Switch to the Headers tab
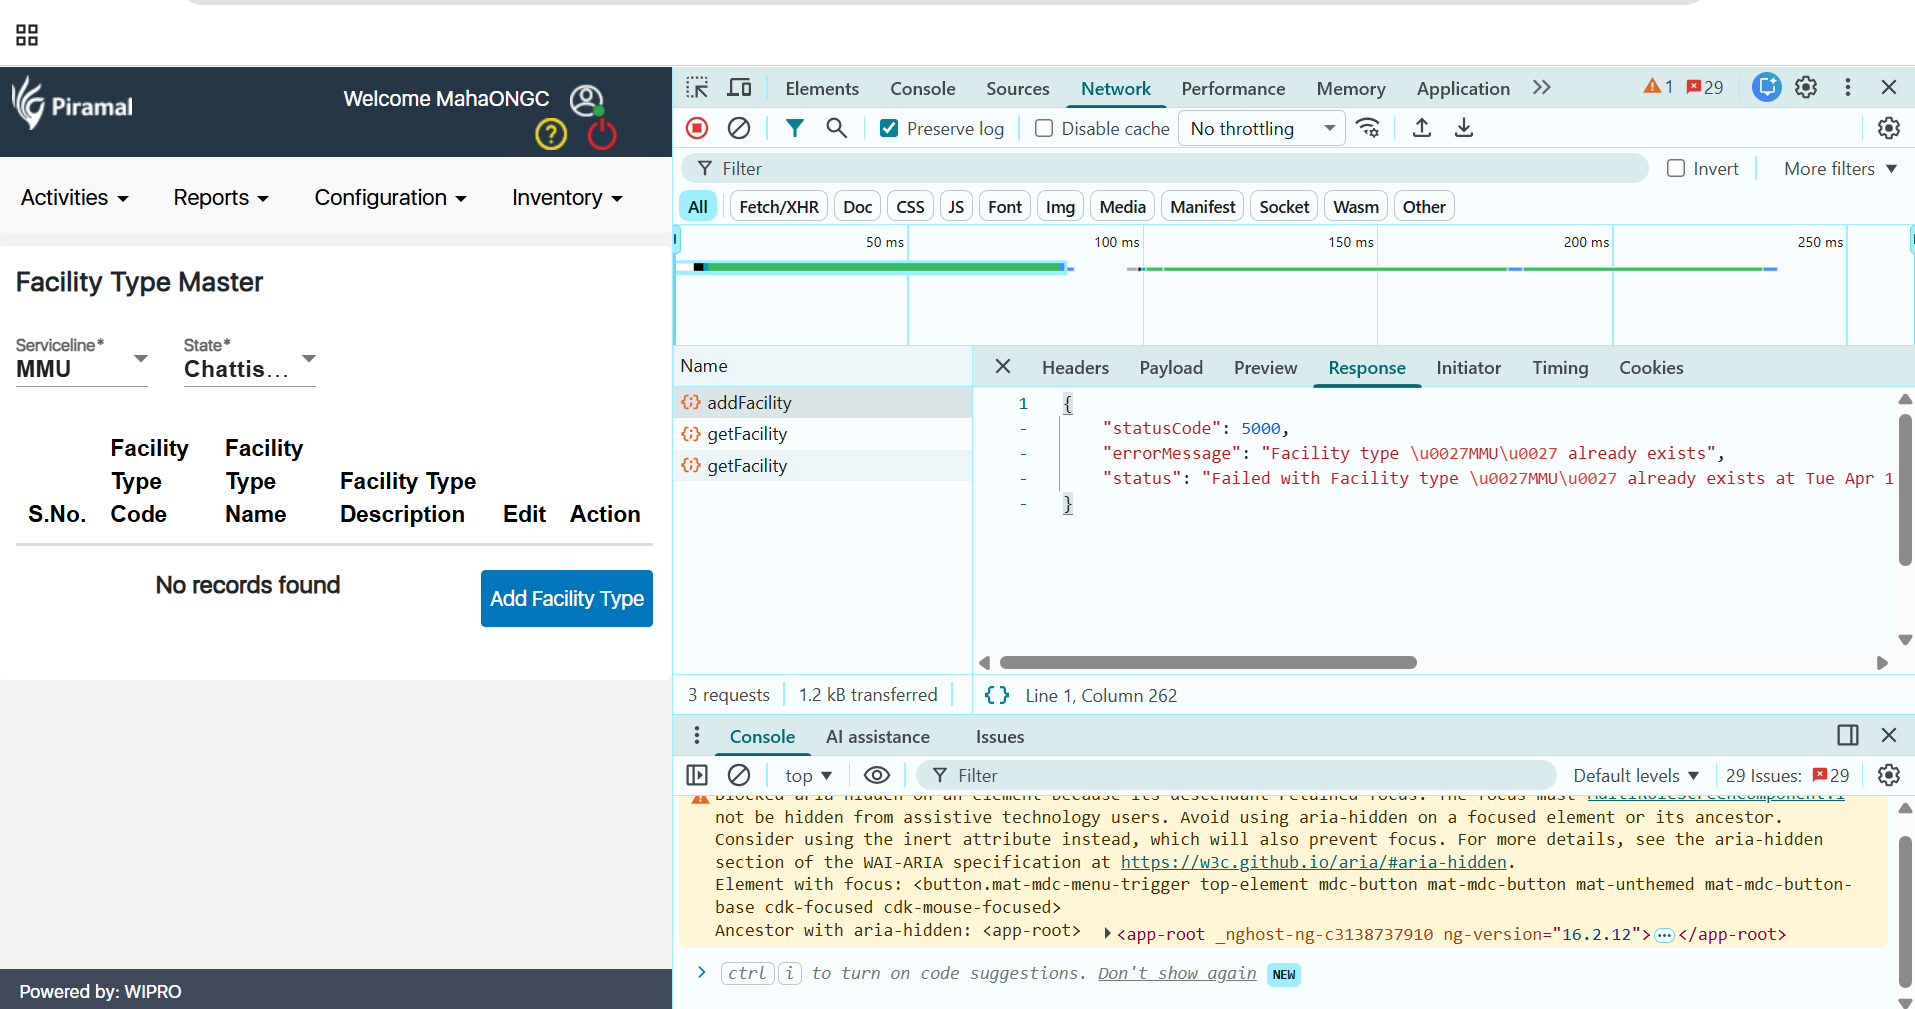 pos(1075,368)
